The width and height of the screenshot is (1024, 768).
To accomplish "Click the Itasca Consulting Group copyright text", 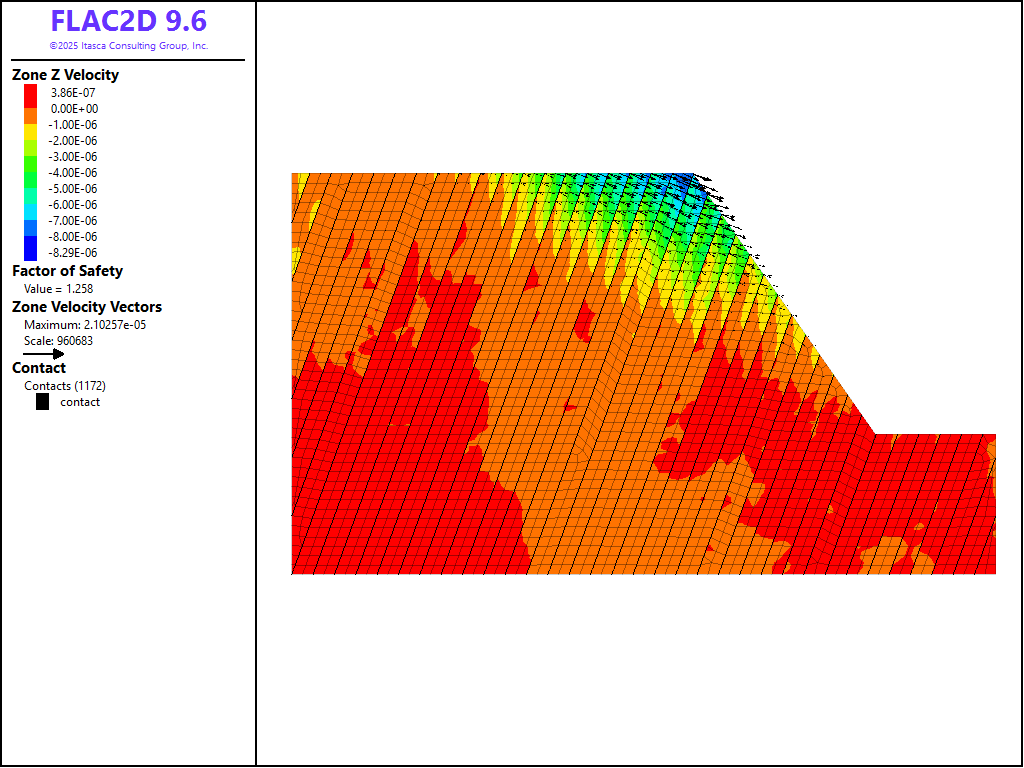I will click(128, 46).
